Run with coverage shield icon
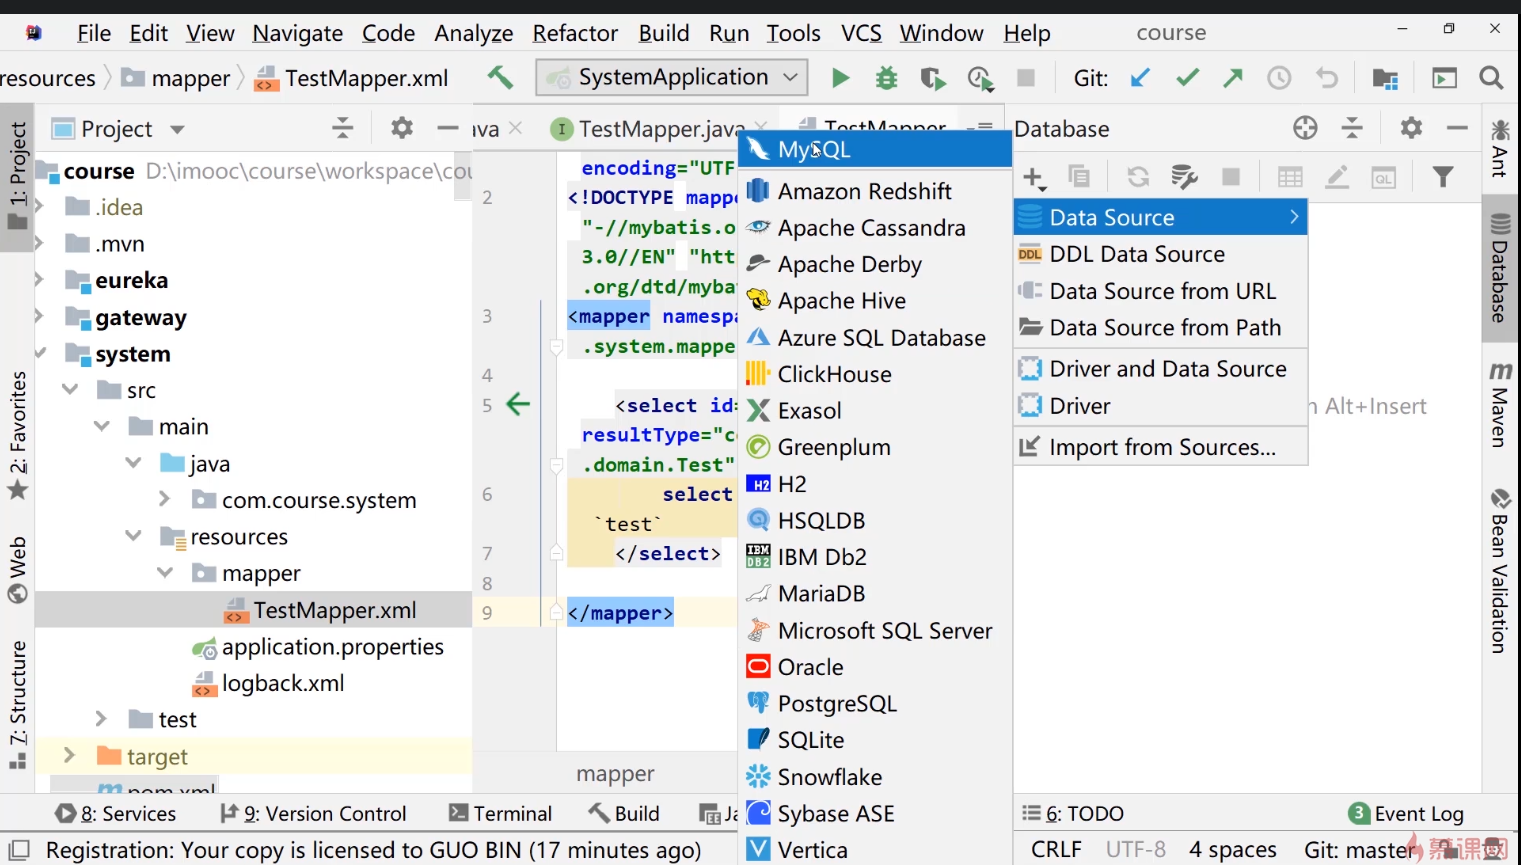This screenshot has width=1521, height=865. click(932, 77)
